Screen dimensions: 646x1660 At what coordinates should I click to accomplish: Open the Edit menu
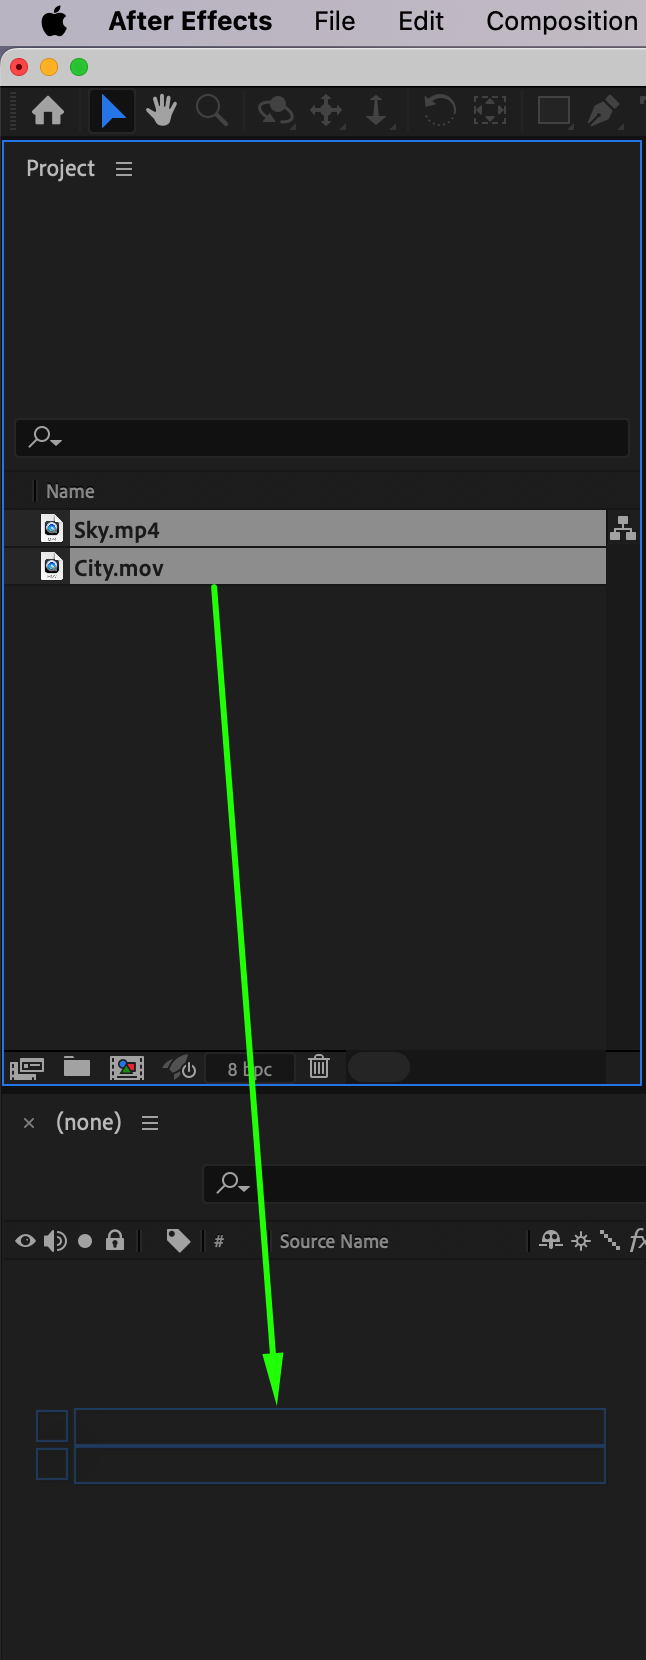(x=421, y=21)
